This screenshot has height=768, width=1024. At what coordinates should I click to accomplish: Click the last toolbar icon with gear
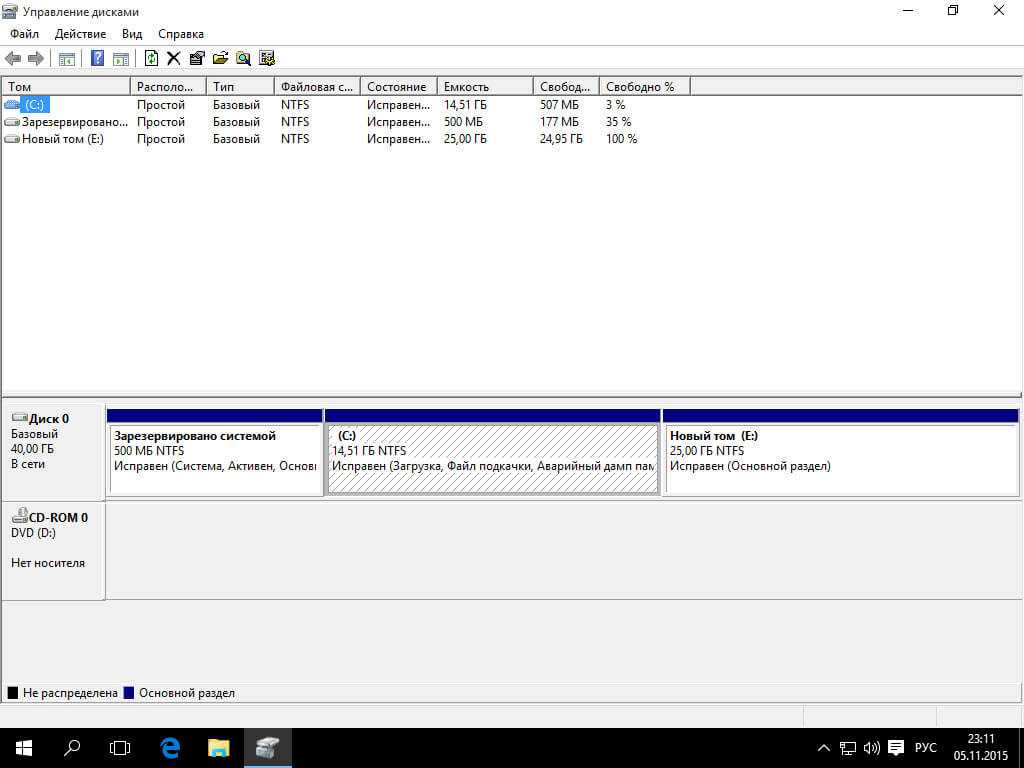[x=267, y=59]
